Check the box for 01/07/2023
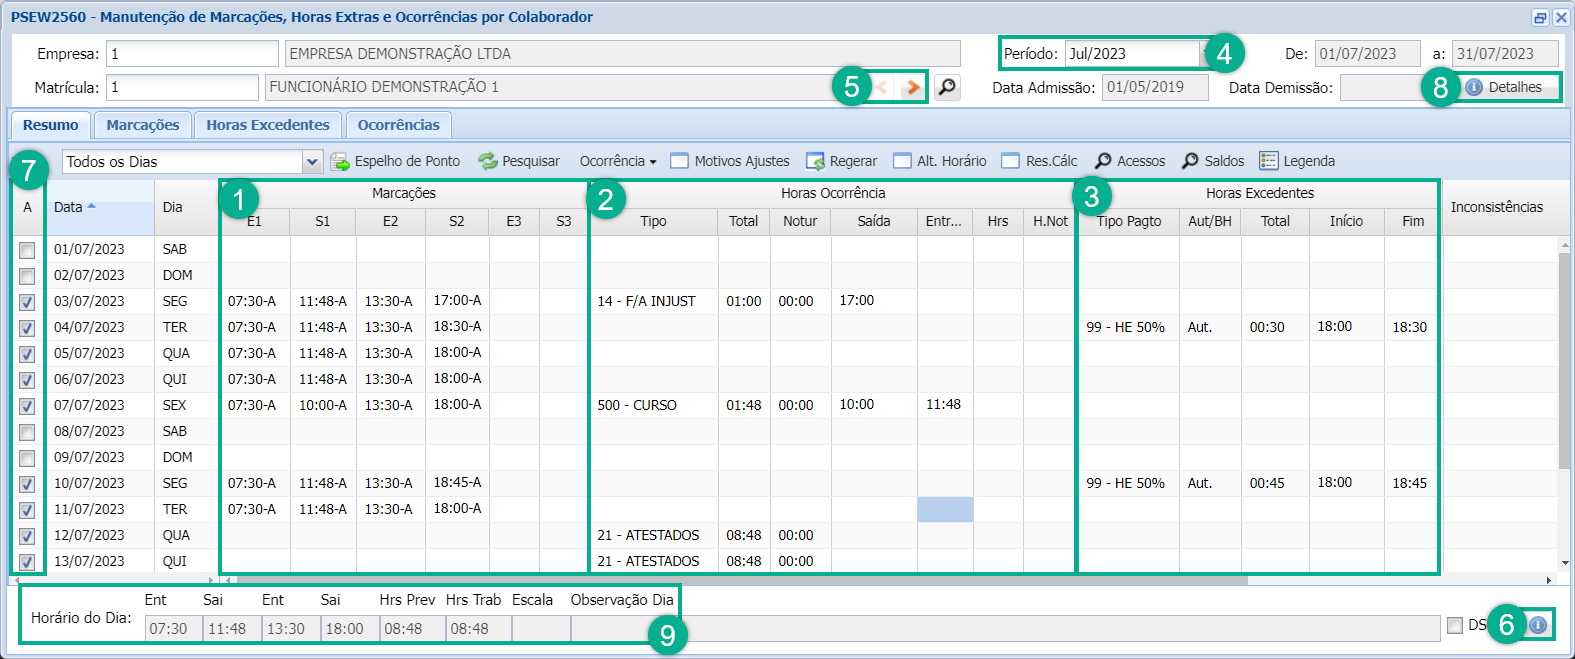1575x659 pixels. 27,250
